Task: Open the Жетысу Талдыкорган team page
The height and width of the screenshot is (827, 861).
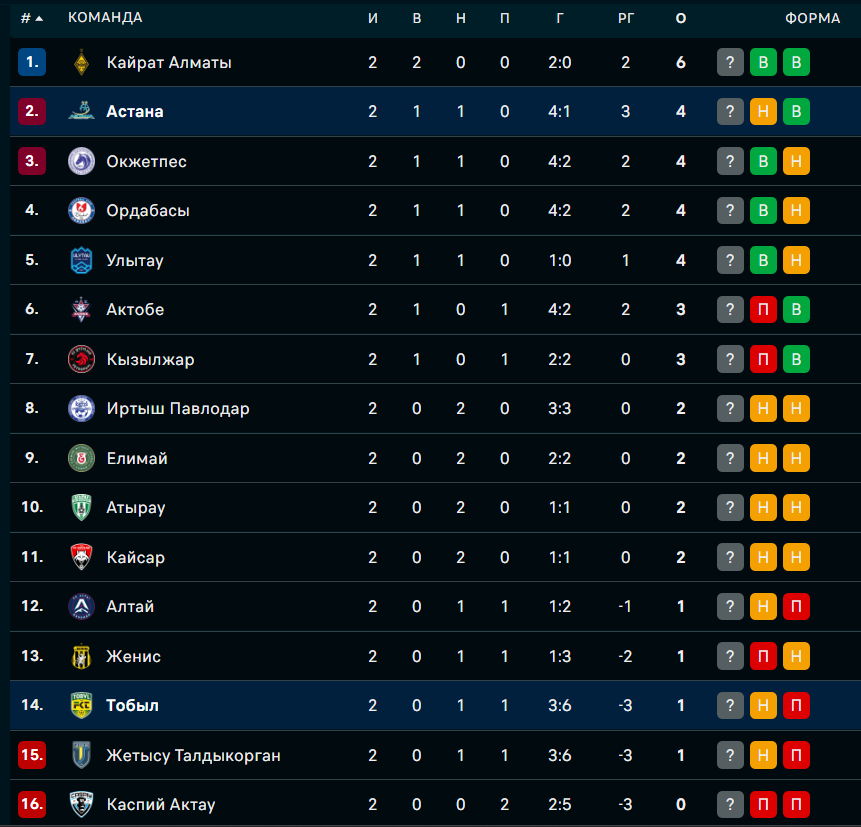Action: pos(193,755)
